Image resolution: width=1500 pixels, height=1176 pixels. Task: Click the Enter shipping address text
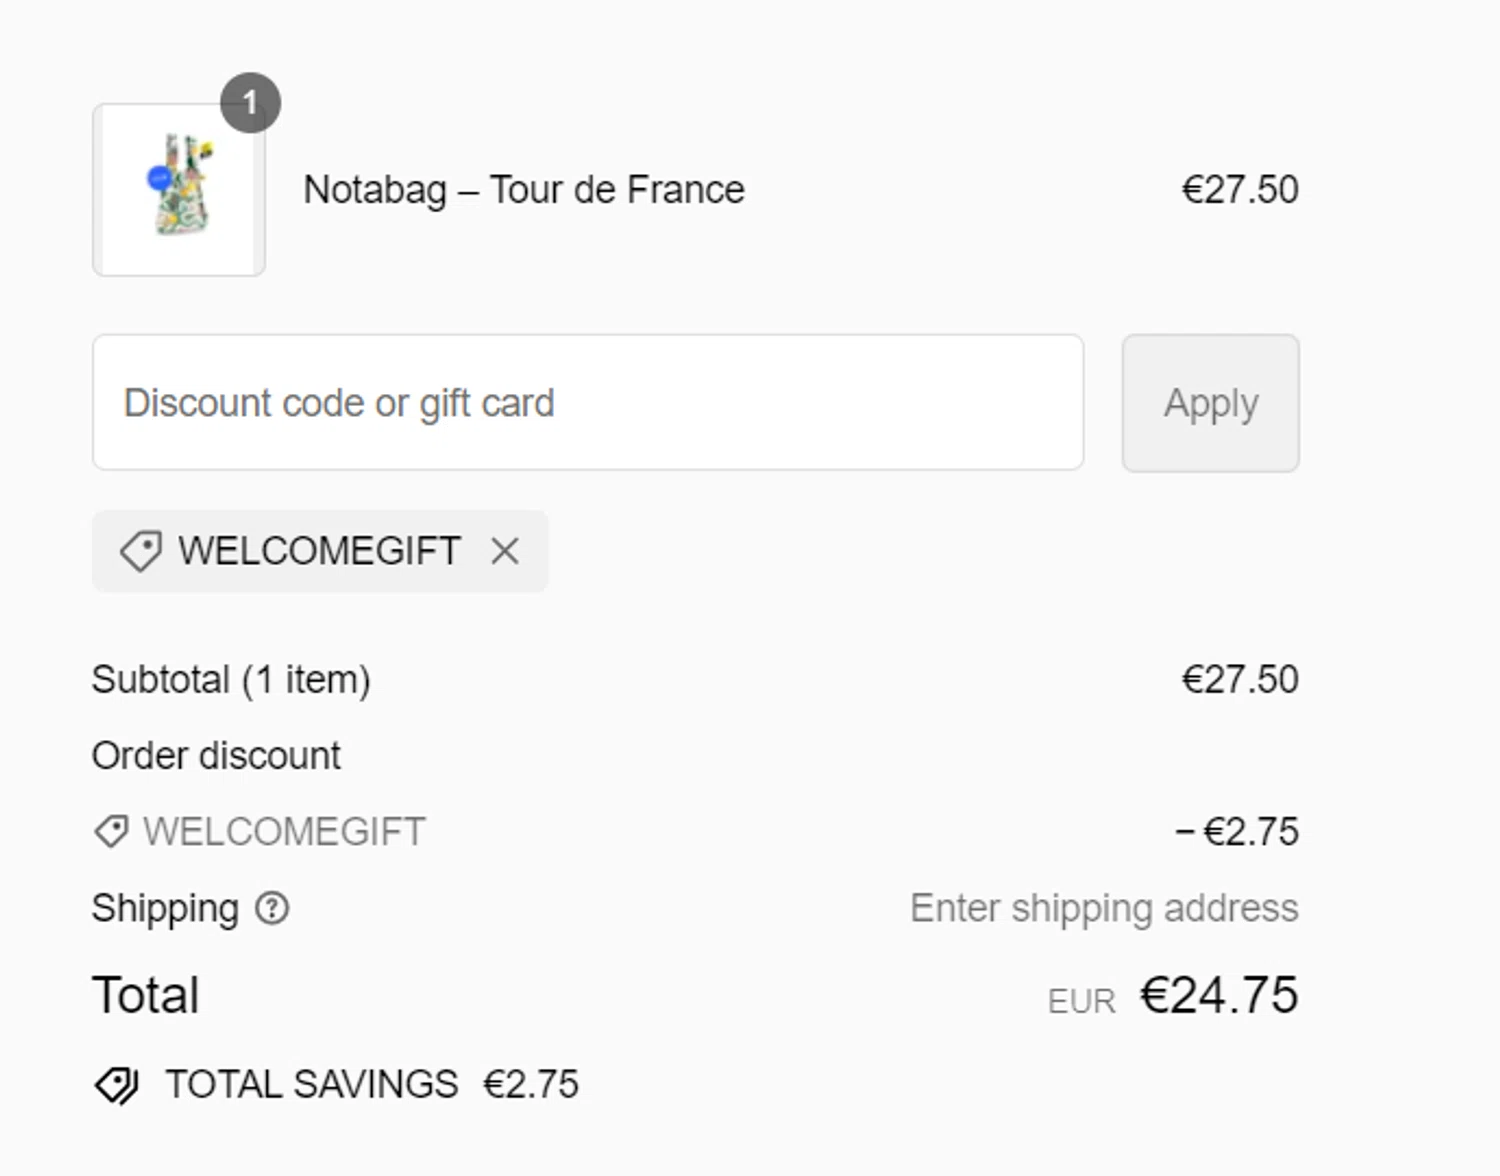click(x=1103, y=908)
